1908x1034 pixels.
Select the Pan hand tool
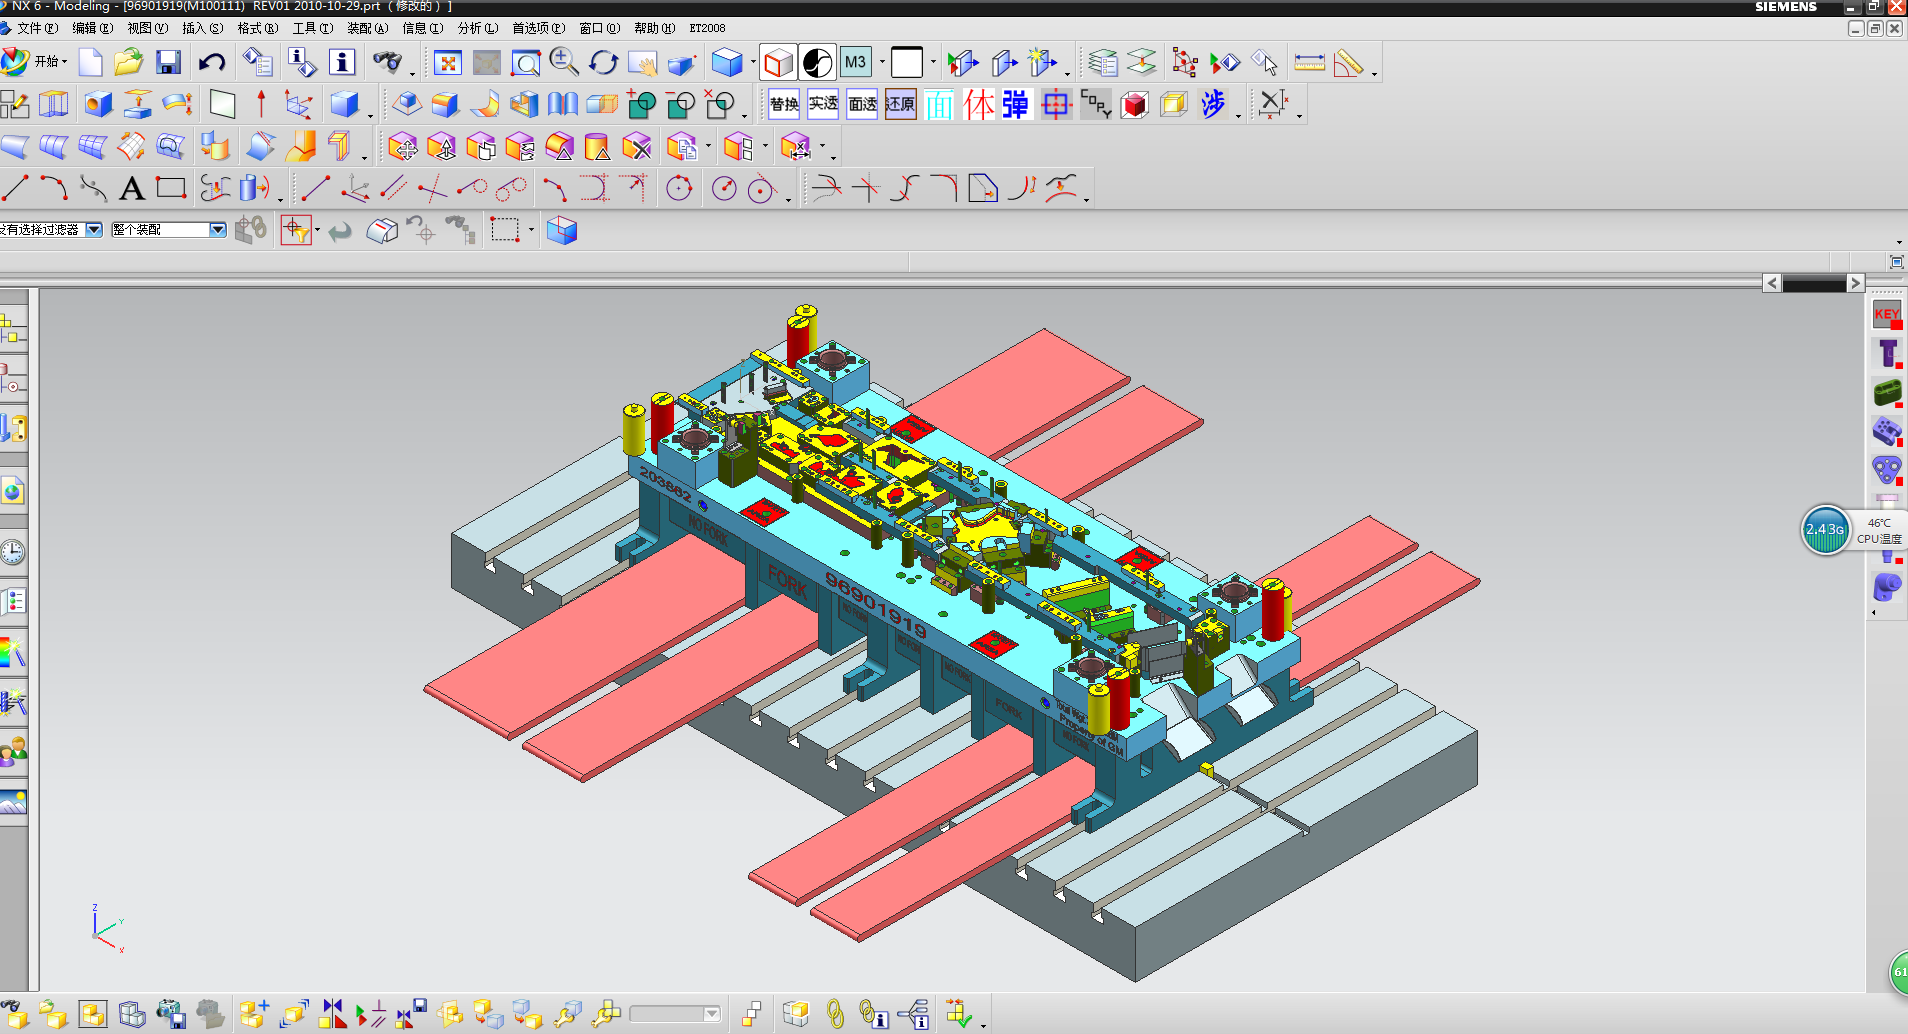[642, 63]
